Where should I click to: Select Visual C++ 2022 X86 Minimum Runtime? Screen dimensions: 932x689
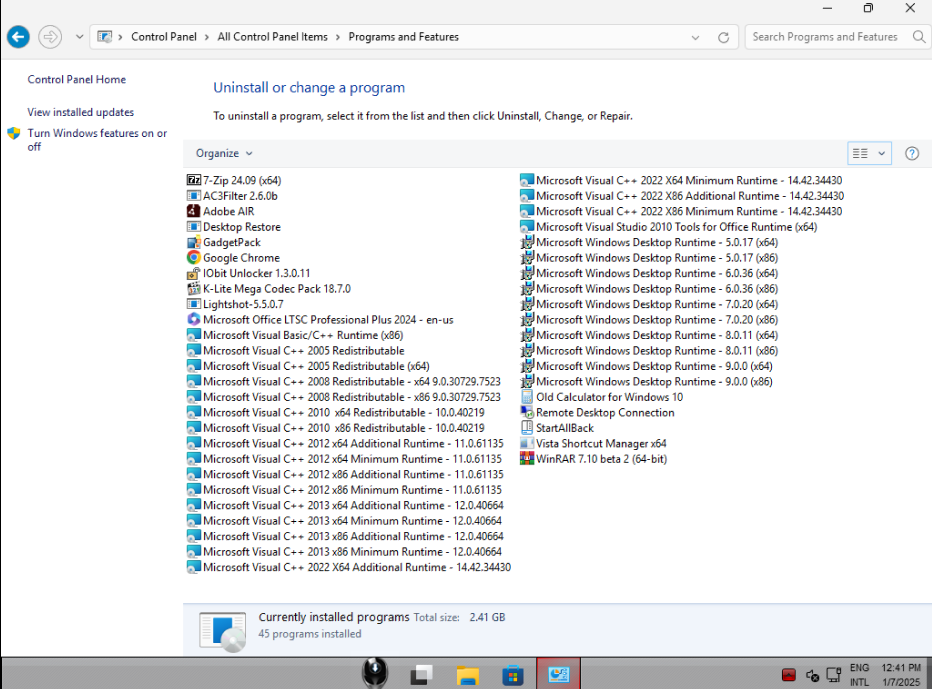pos(681,211)
